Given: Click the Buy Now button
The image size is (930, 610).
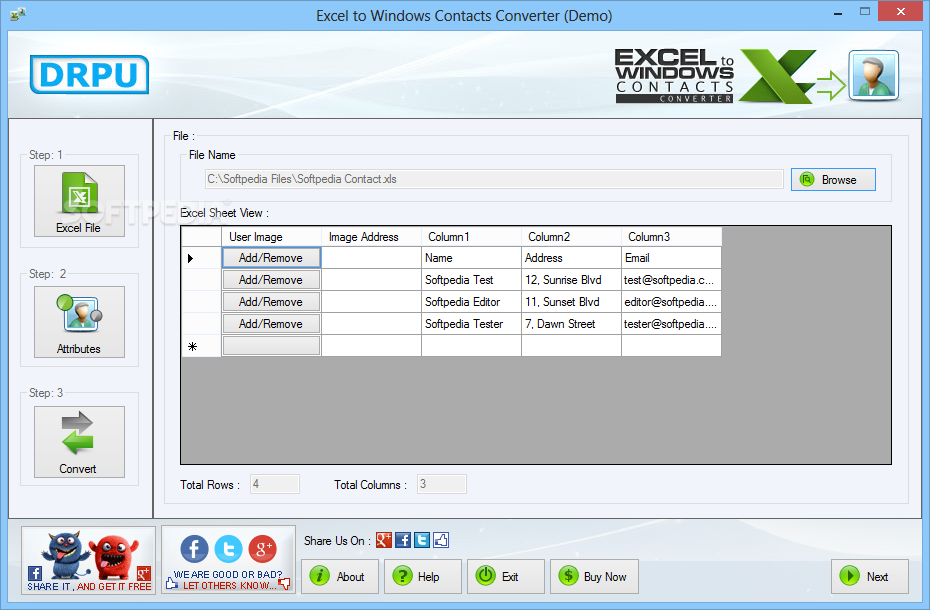Looking at the screenshot, I should click(x=594, y=576).
